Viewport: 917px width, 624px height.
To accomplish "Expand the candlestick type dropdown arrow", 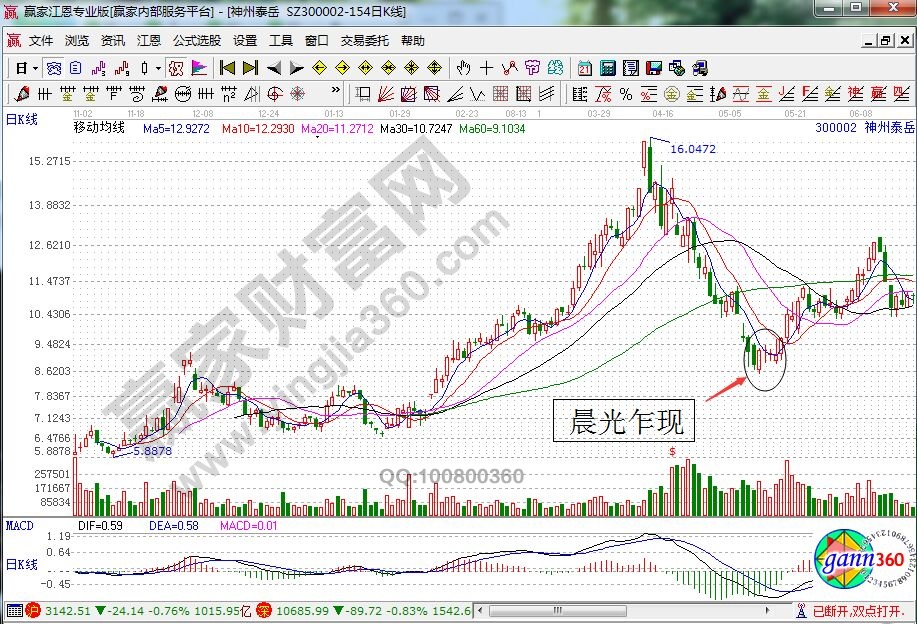I will (x=160, y=68).
